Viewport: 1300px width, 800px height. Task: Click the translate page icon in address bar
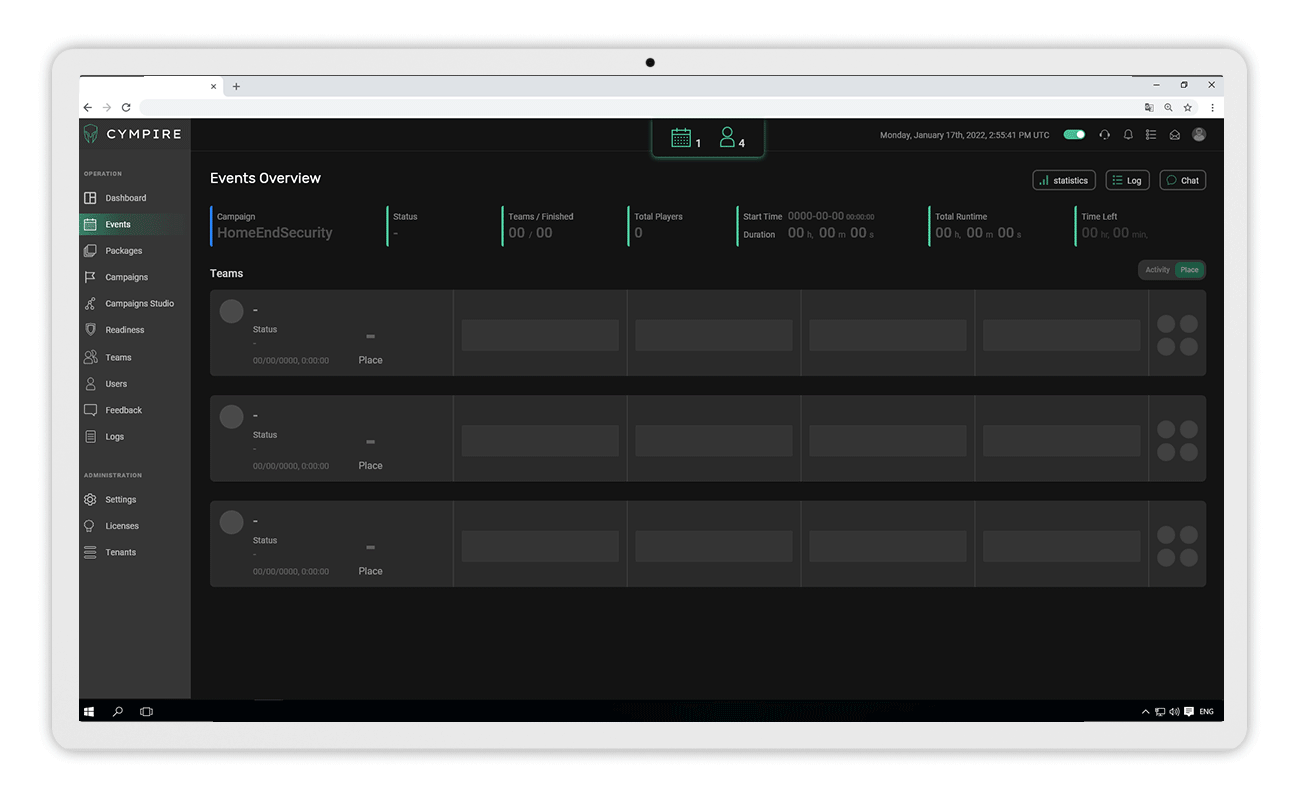coord(1149,107)
